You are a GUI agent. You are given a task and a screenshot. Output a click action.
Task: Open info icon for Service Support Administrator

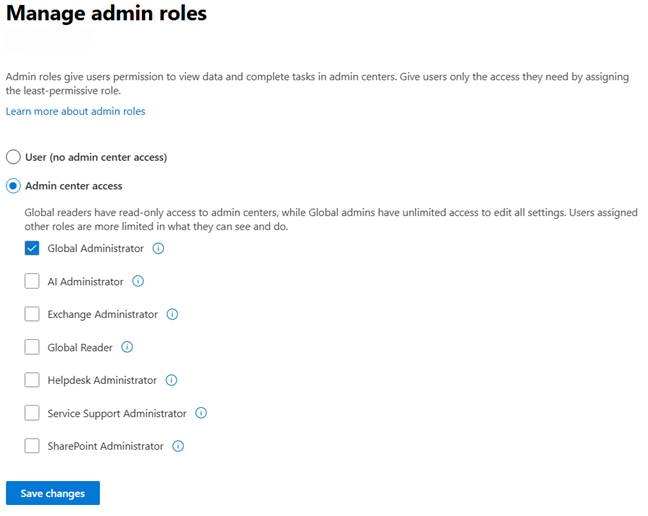pos(201,413)
